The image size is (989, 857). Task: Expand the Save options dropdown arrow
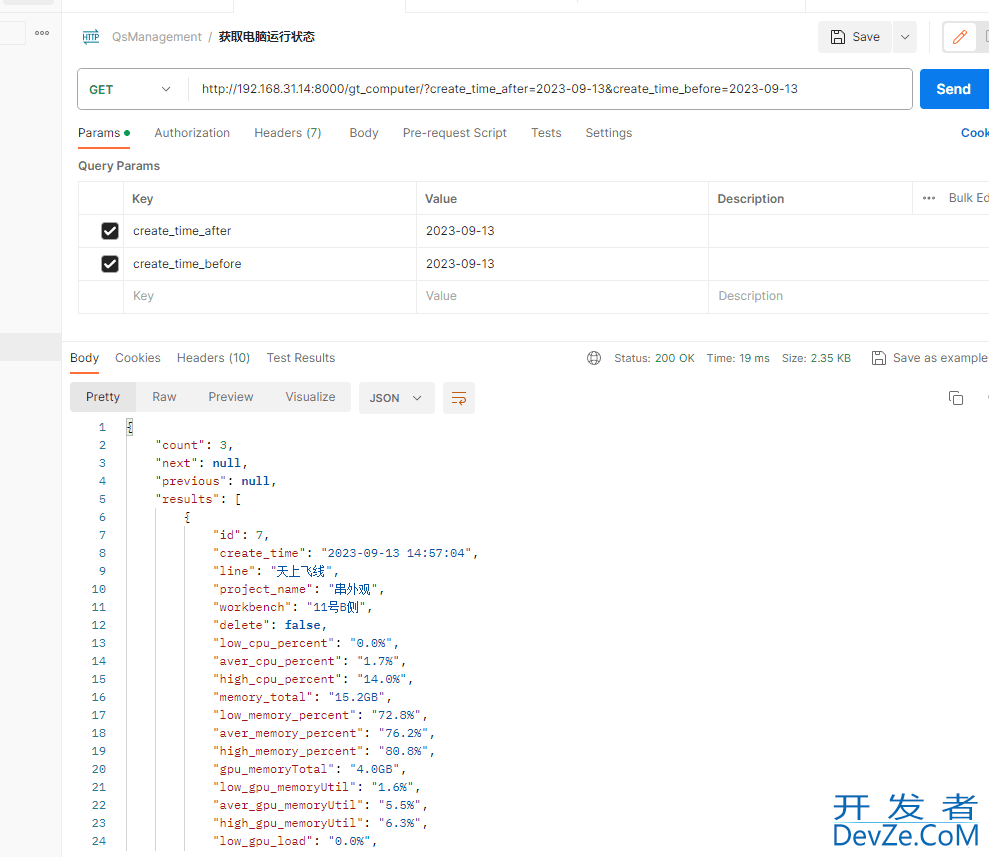pyautogui.click(x=904, y=37)
